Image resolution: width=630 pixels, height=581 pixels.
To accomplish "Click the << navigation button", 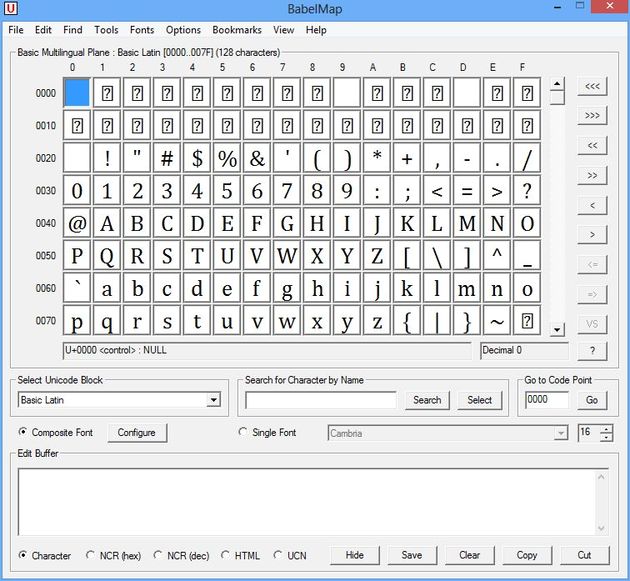I will [x=592, y=145].
